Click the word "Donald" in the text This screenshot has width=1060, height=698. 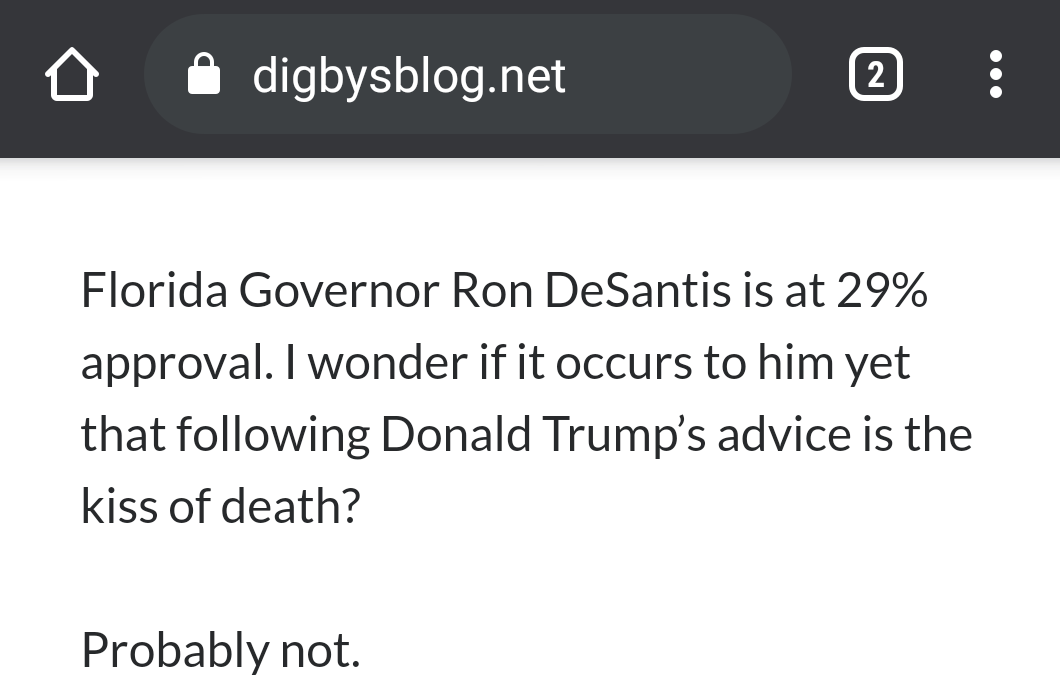tap(456, 434)
